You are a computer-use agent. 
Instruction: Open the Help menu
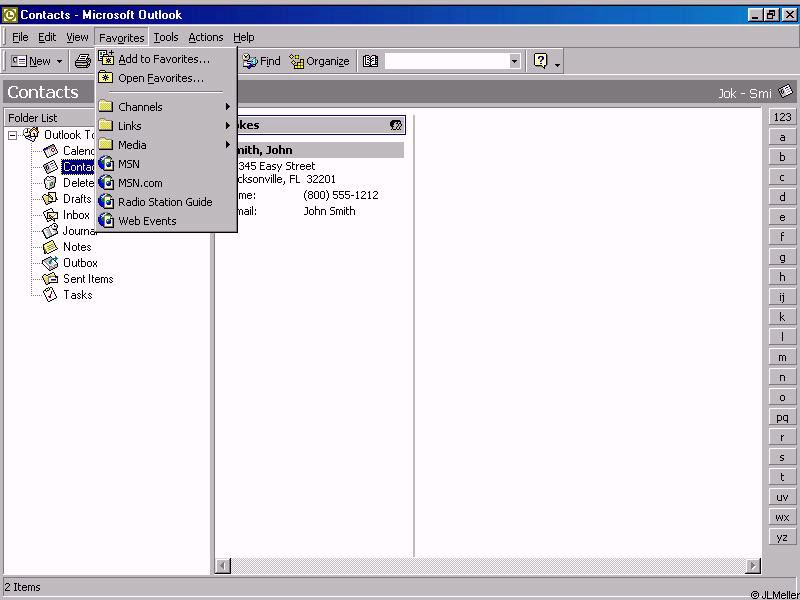click(x=244, y=37)
